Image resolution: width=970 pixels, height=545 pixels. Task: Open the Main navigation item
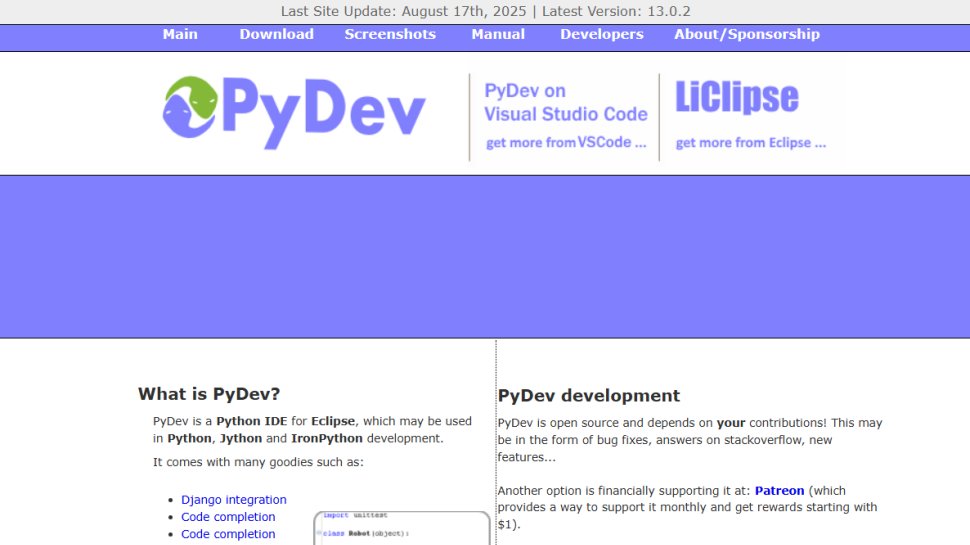[x=180, y=35]
